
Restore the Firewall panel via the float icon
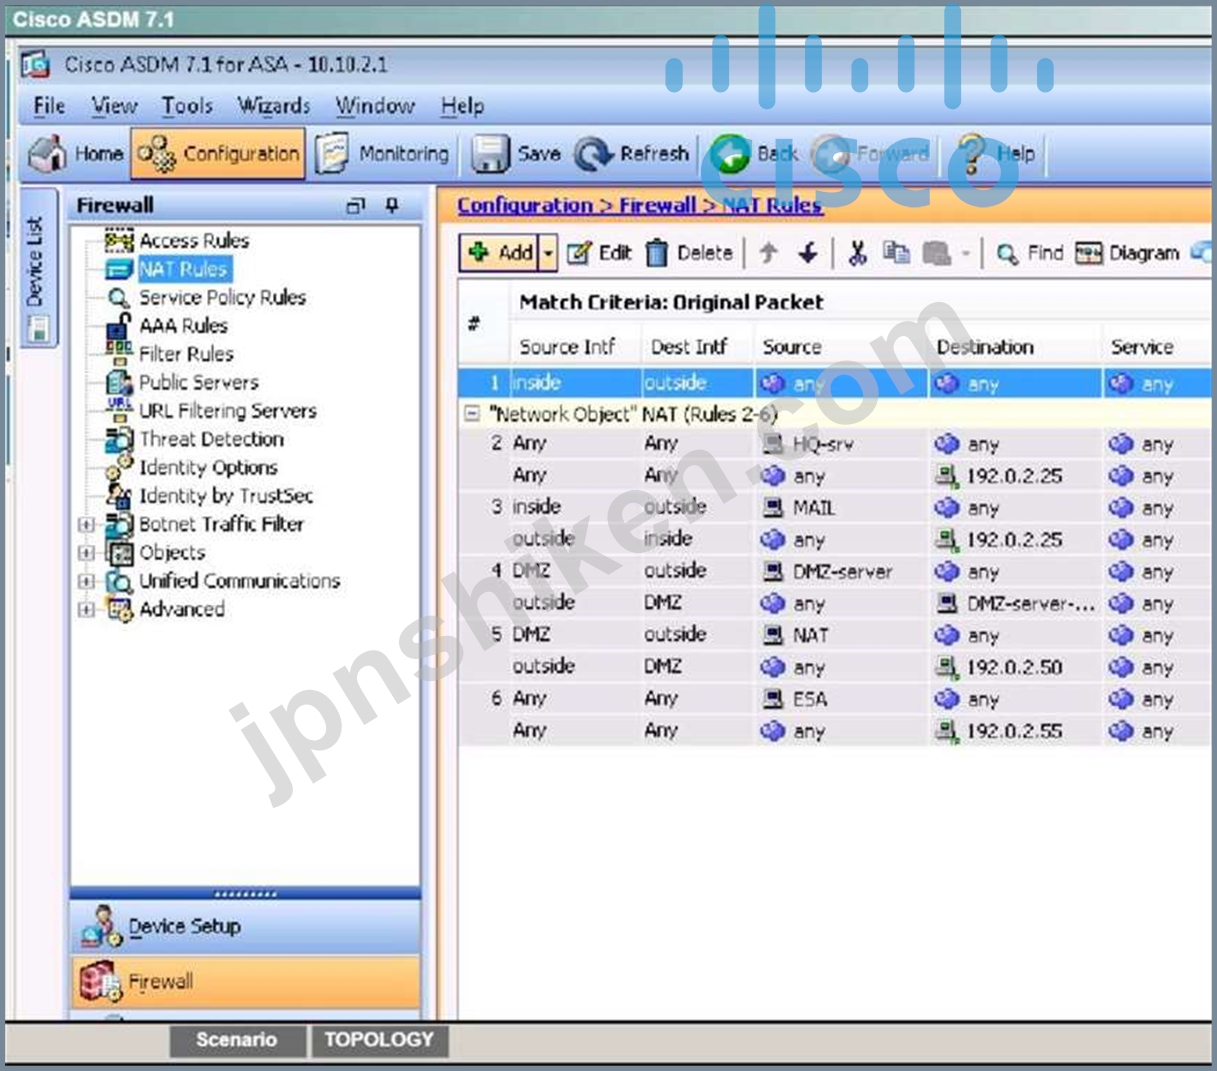355,206
